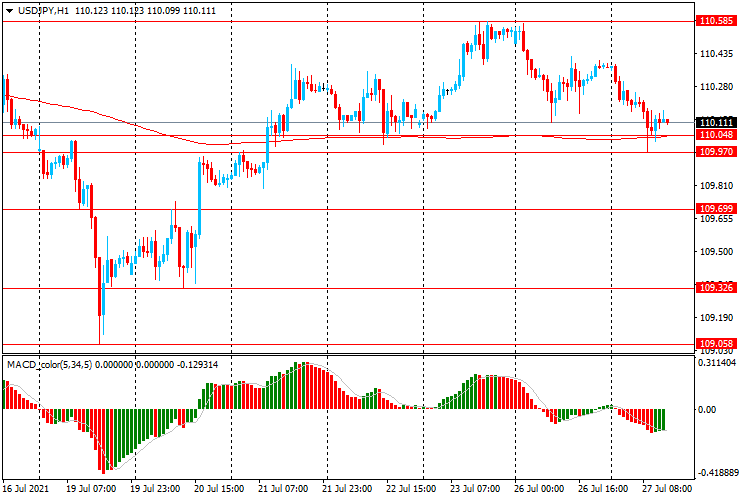Screen dimensions: 740x500
Task: Click the 27 Jul 08:00 time label
Action: (x=667, y=488)
